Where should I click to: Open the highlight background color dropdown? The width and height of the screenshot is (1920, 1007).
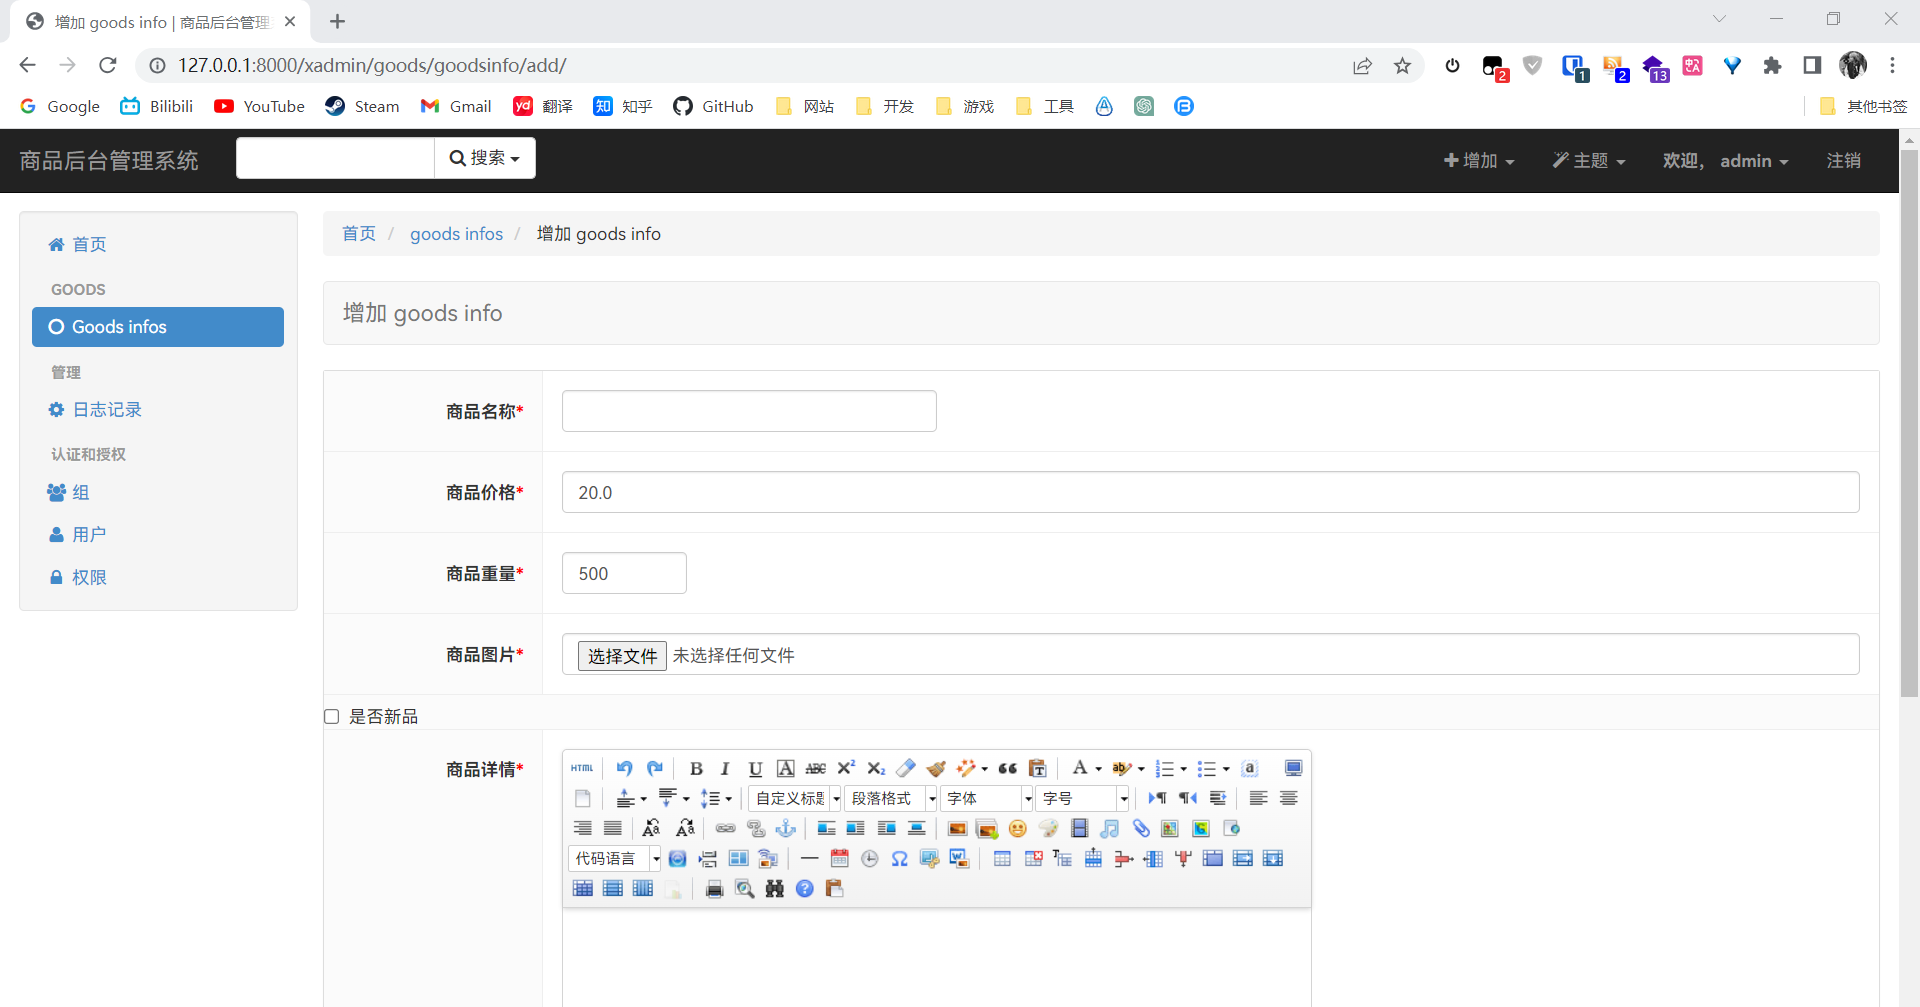click(x=1141, y=769)
